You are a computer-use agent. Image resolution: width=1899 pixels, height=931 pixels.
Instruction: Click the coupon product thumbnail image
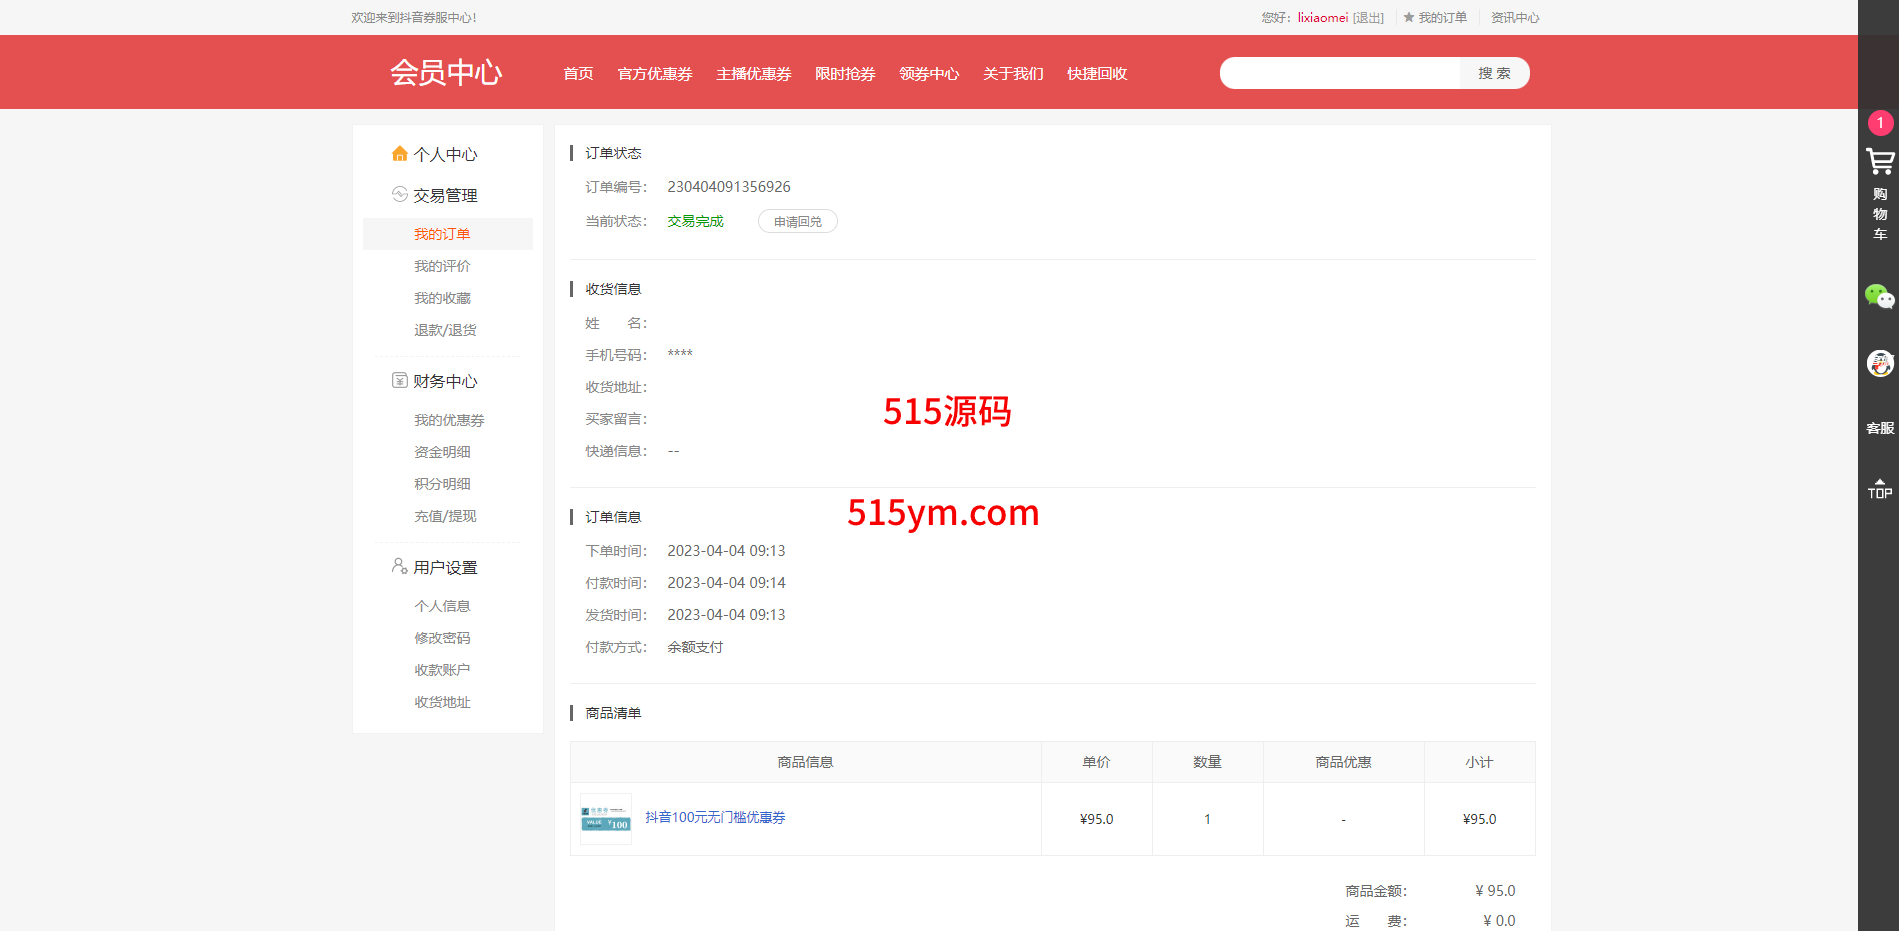[x=606, y=819]
